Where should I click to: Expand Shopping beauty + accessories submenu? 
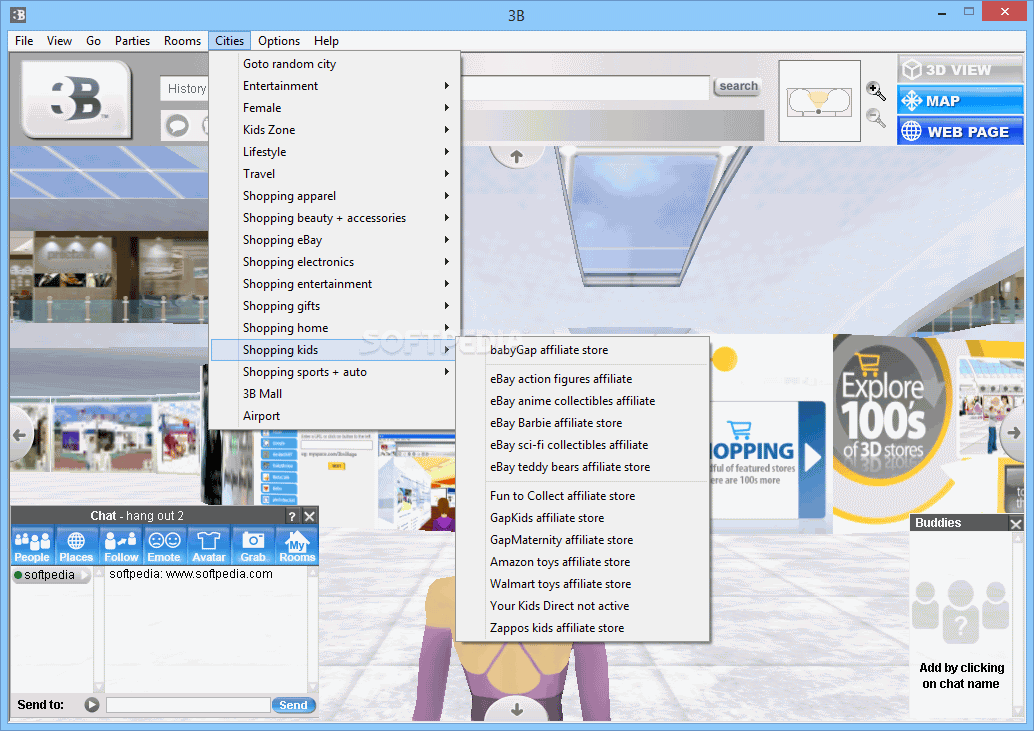335,218
